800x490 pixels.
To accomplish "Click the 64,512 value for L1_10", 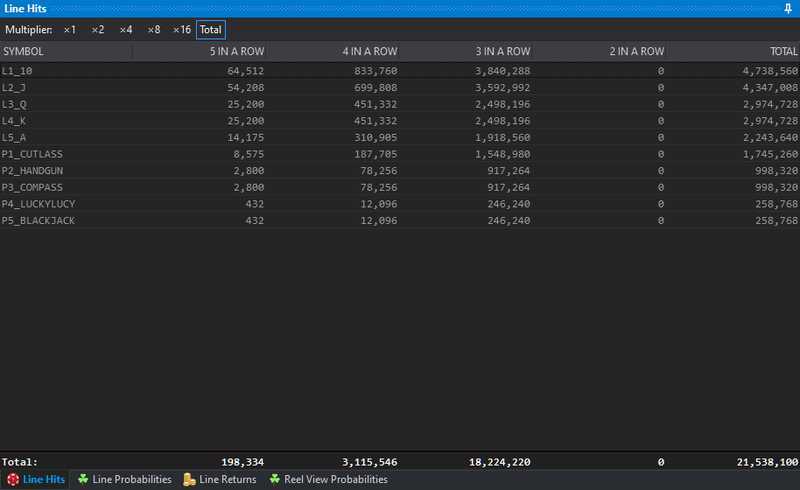I will tap(245, 71).
